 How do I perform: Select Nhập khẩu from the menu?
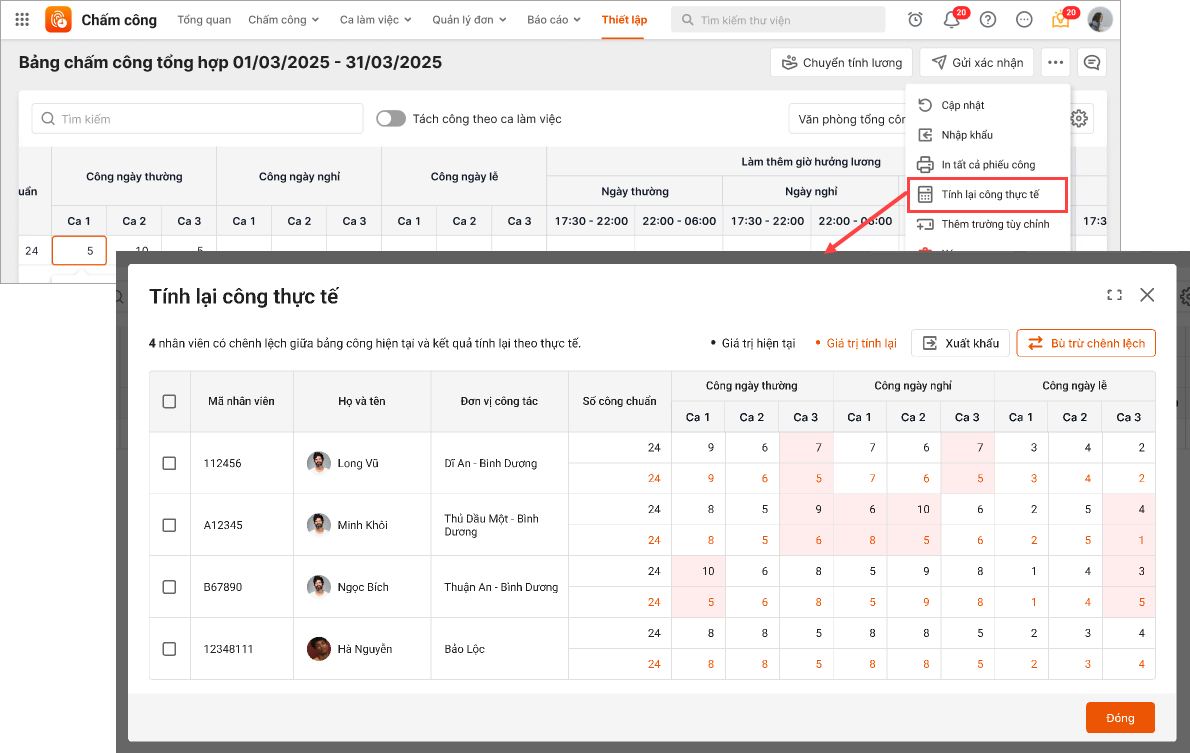pyautogui.click(x=987, y=134)
